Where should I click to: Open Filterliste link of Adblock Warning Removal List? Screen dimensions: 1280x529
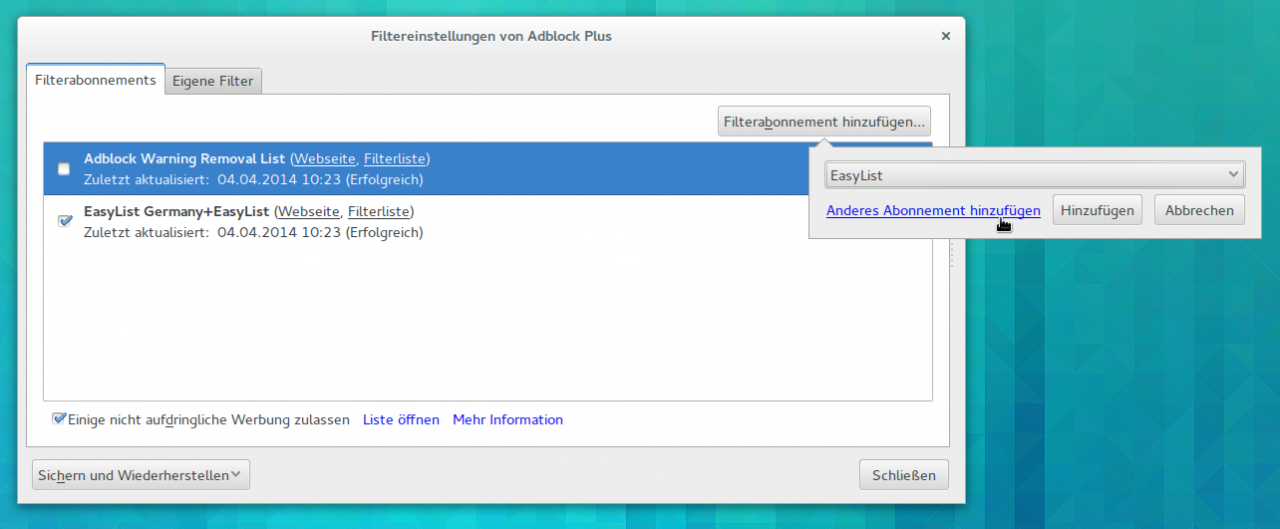[396, 159]
